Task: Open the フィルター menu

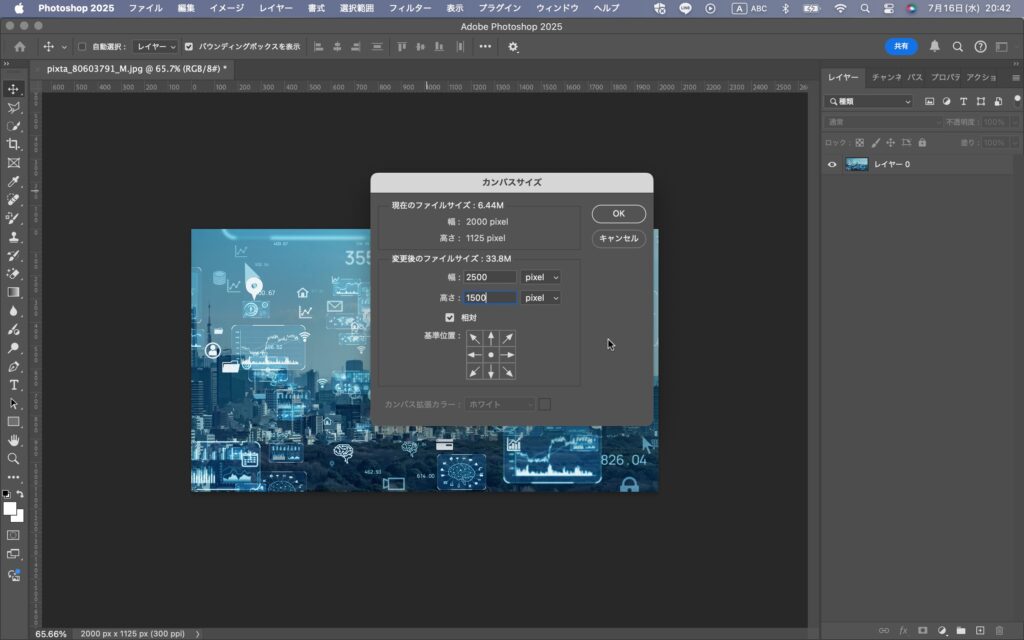Action: pyautogui.click(x=410, y=8)
